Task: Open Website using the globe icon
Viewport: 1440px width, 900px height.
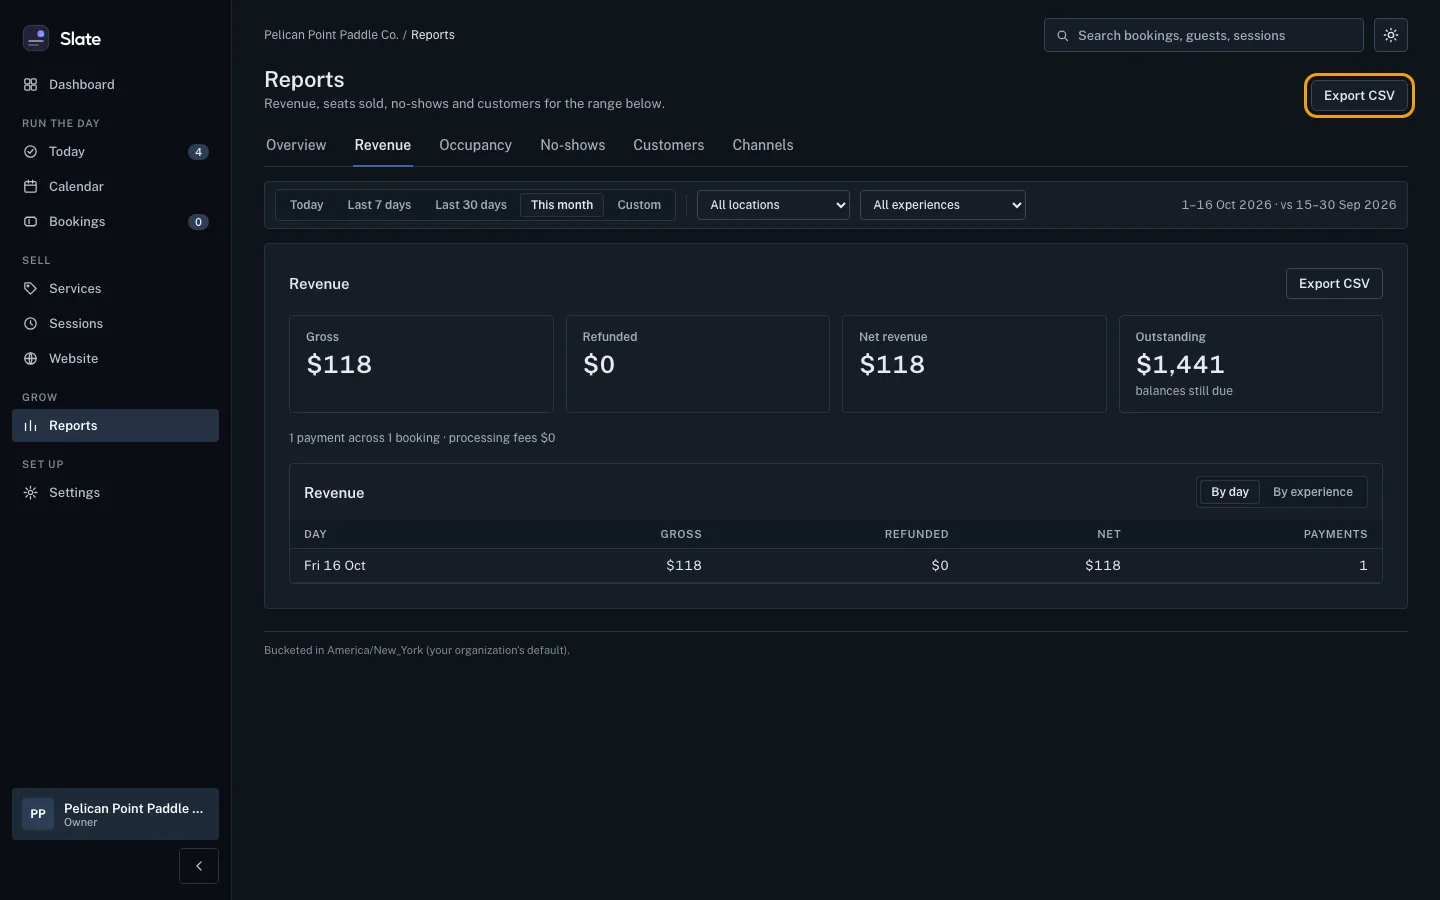Action: 30,359
